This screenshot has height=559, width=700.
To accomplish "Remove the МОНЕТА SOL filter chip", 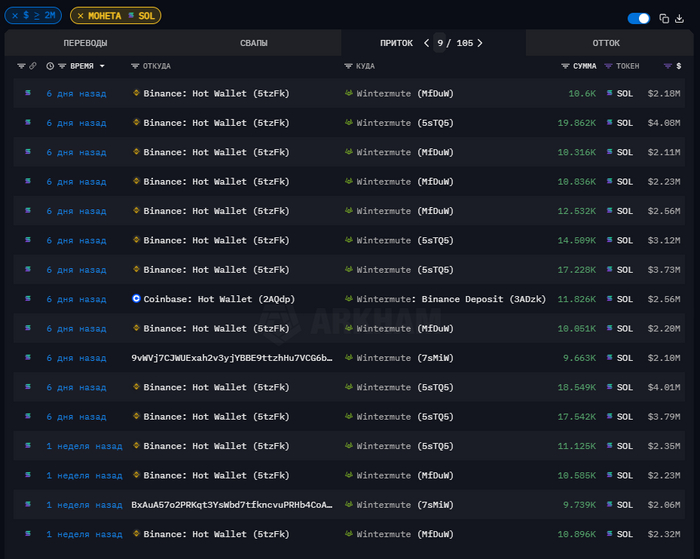I will [80, 16].
